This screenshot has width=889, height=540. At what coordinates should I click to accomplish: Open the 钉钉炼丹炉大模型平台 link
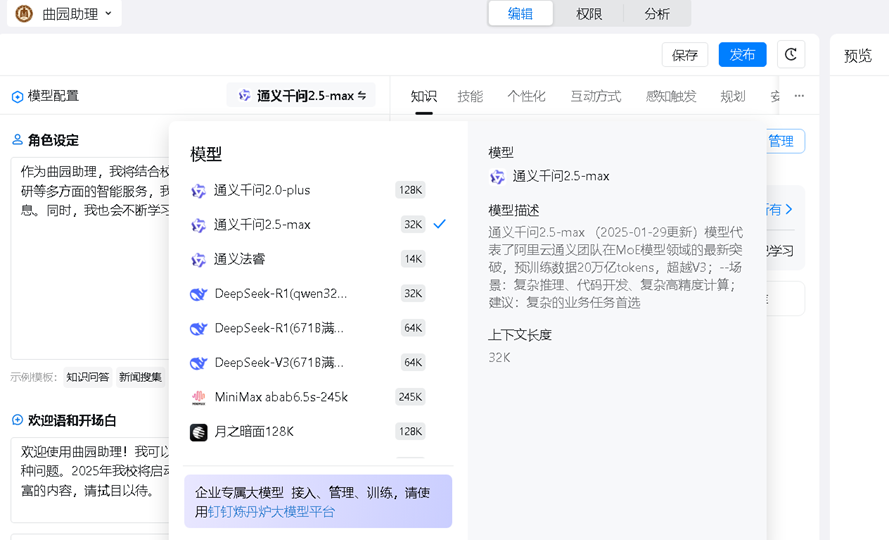(271, 511)
